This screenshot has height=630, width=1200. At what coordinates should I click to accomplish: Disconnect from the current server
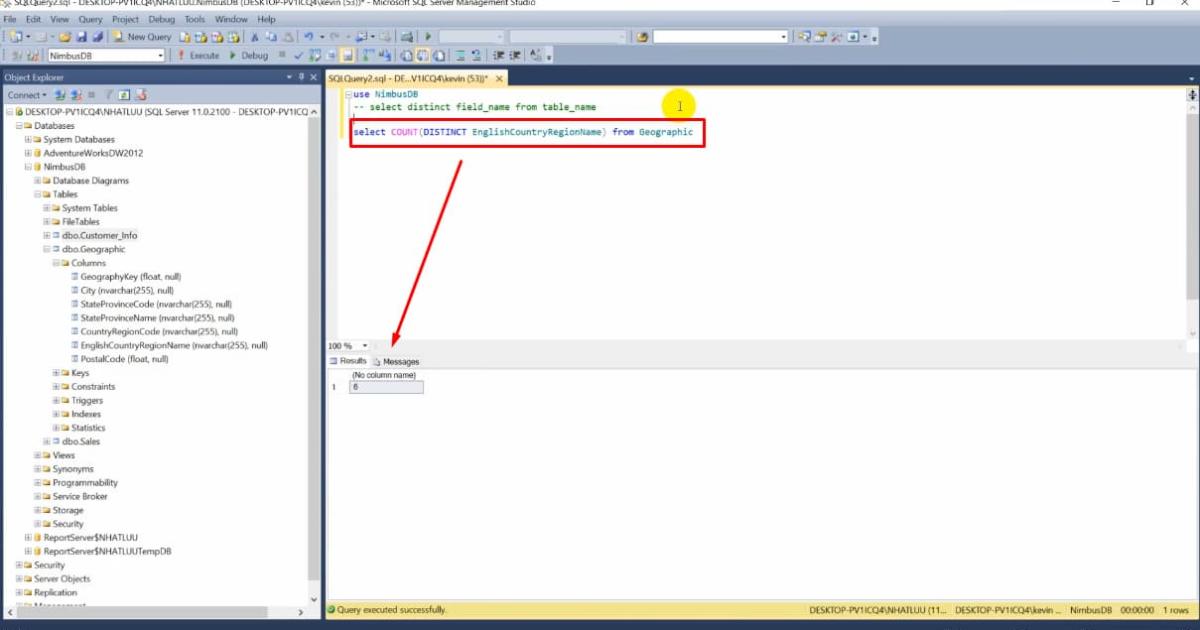pos(76,95)
